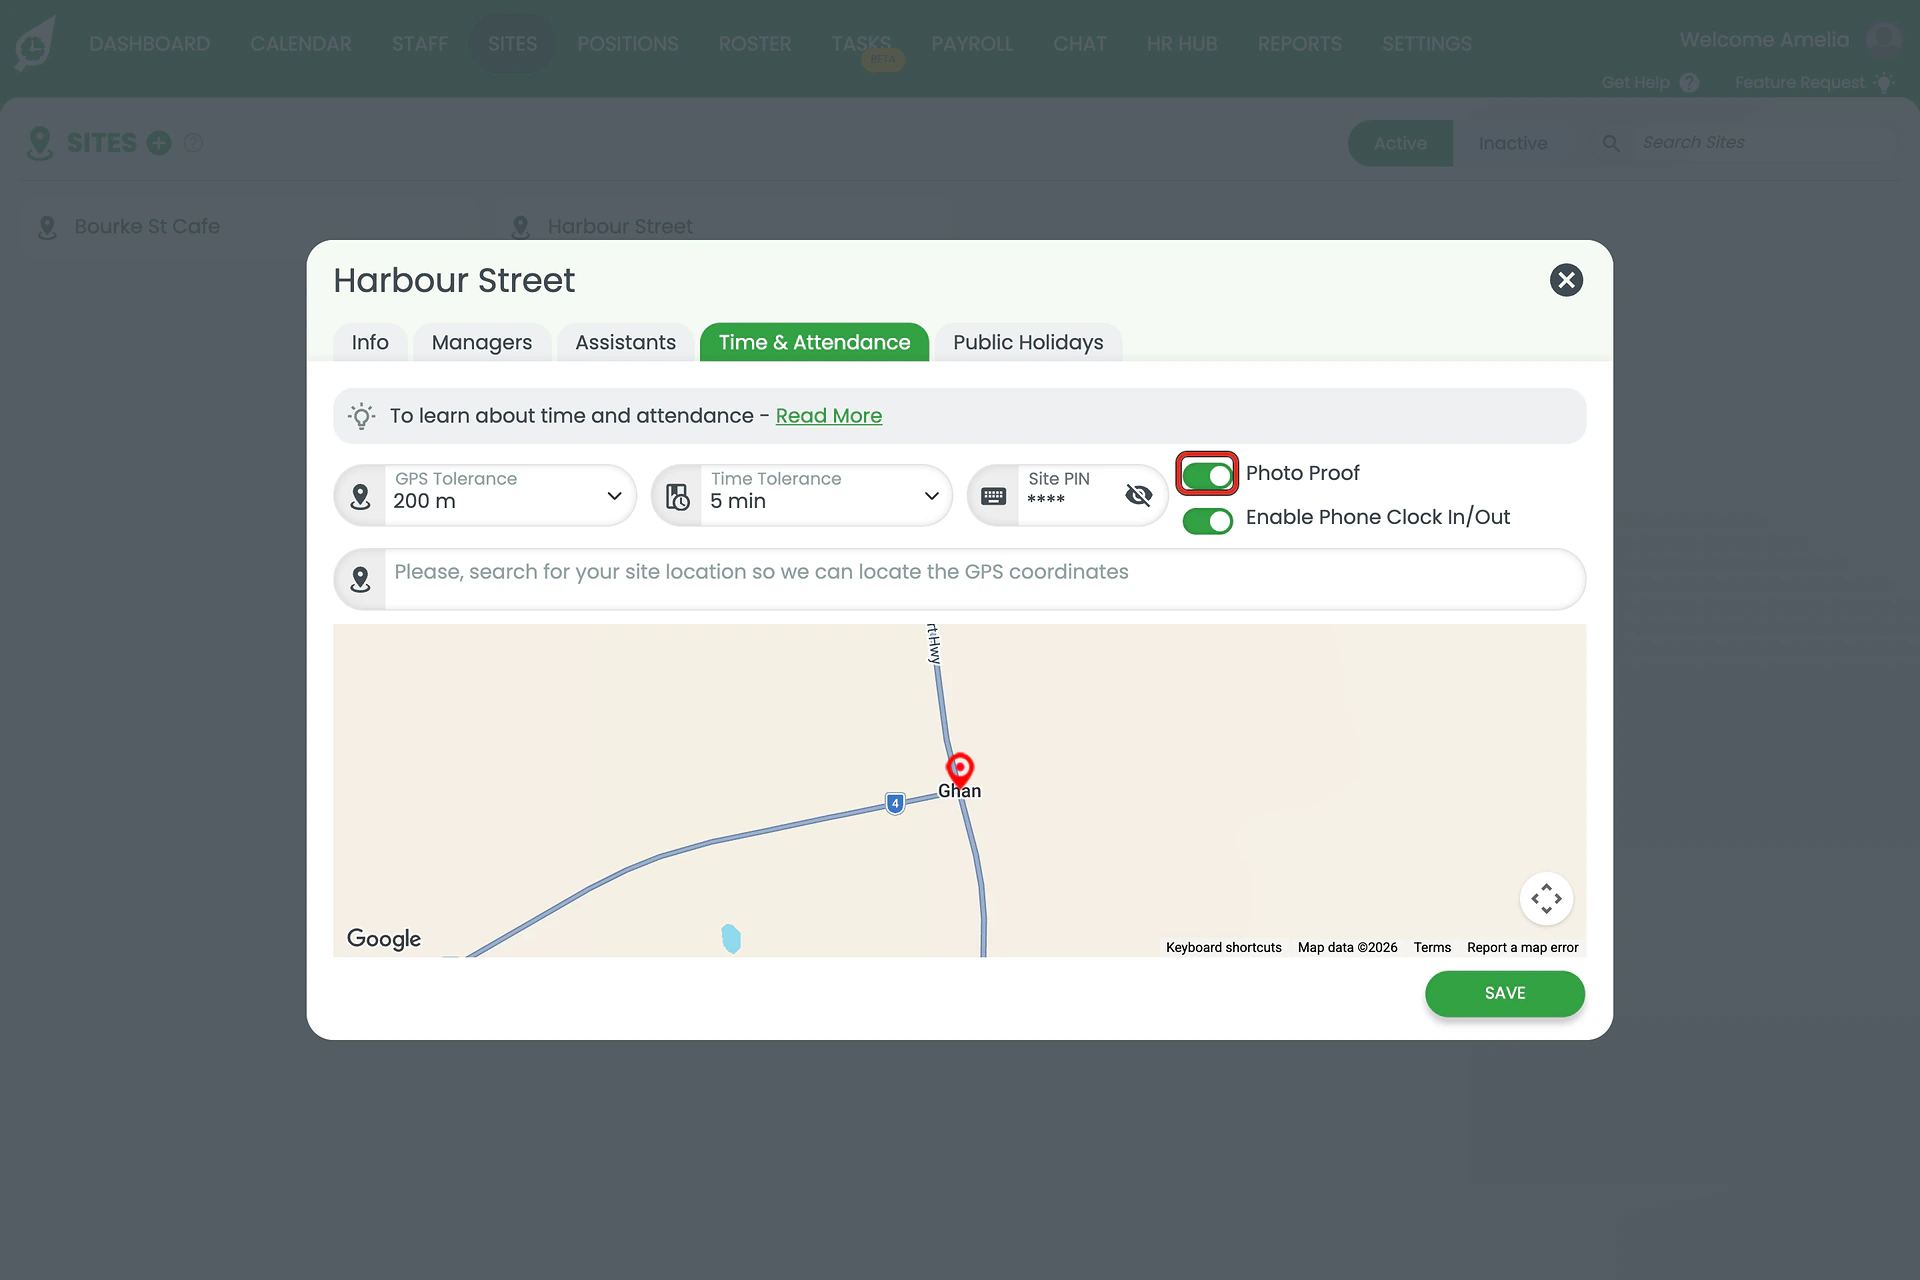The image size is (1920, 1280).
Task: Click the Time Tolerance clock icon
Action: [x=678, y=496]
